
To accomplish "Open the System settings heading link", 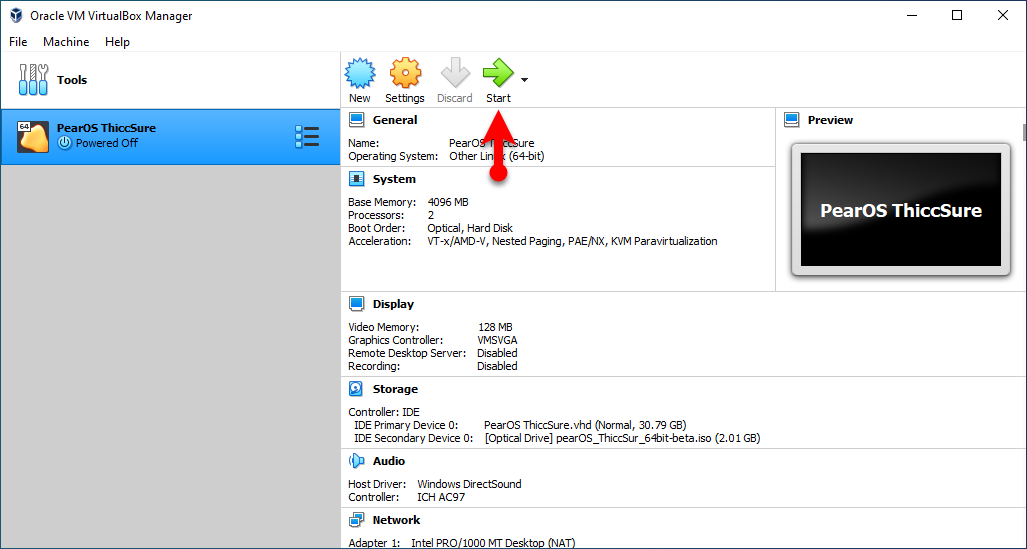I will click(x=394, y=179).
